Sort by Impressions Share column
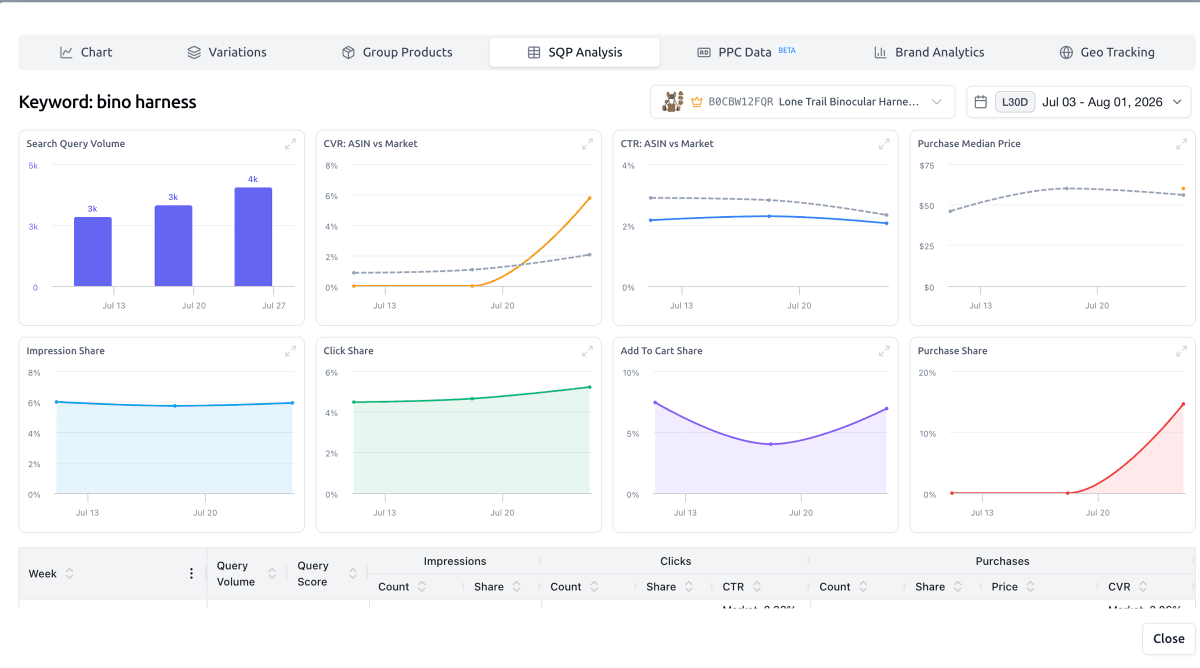 (x=517, y=587)
